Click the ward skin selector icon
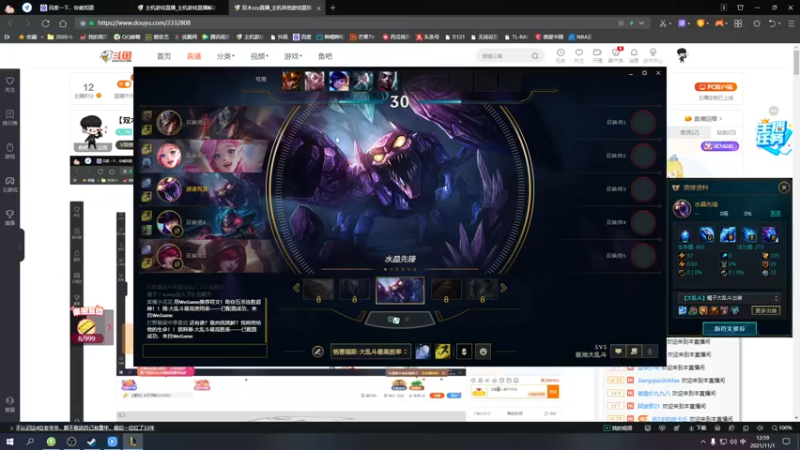 pyautogui.click(x=464, y=351)
